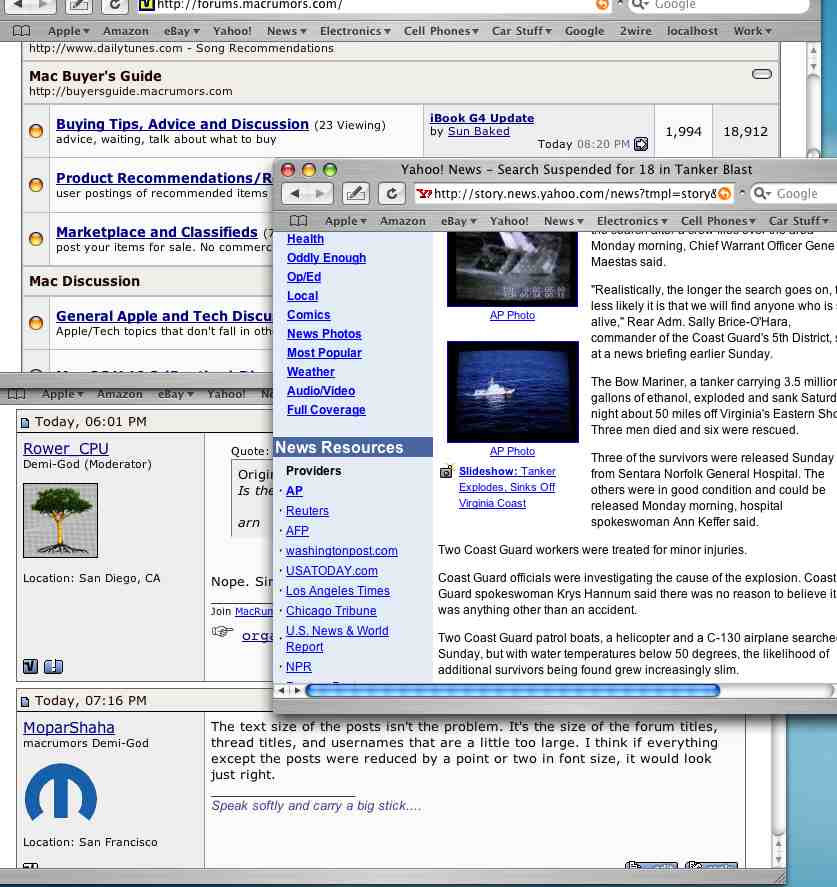Viewport: 837px width, 887px height.
Task: Click the status icon beside Product Recommendations forum
Action: click(36, 185)
